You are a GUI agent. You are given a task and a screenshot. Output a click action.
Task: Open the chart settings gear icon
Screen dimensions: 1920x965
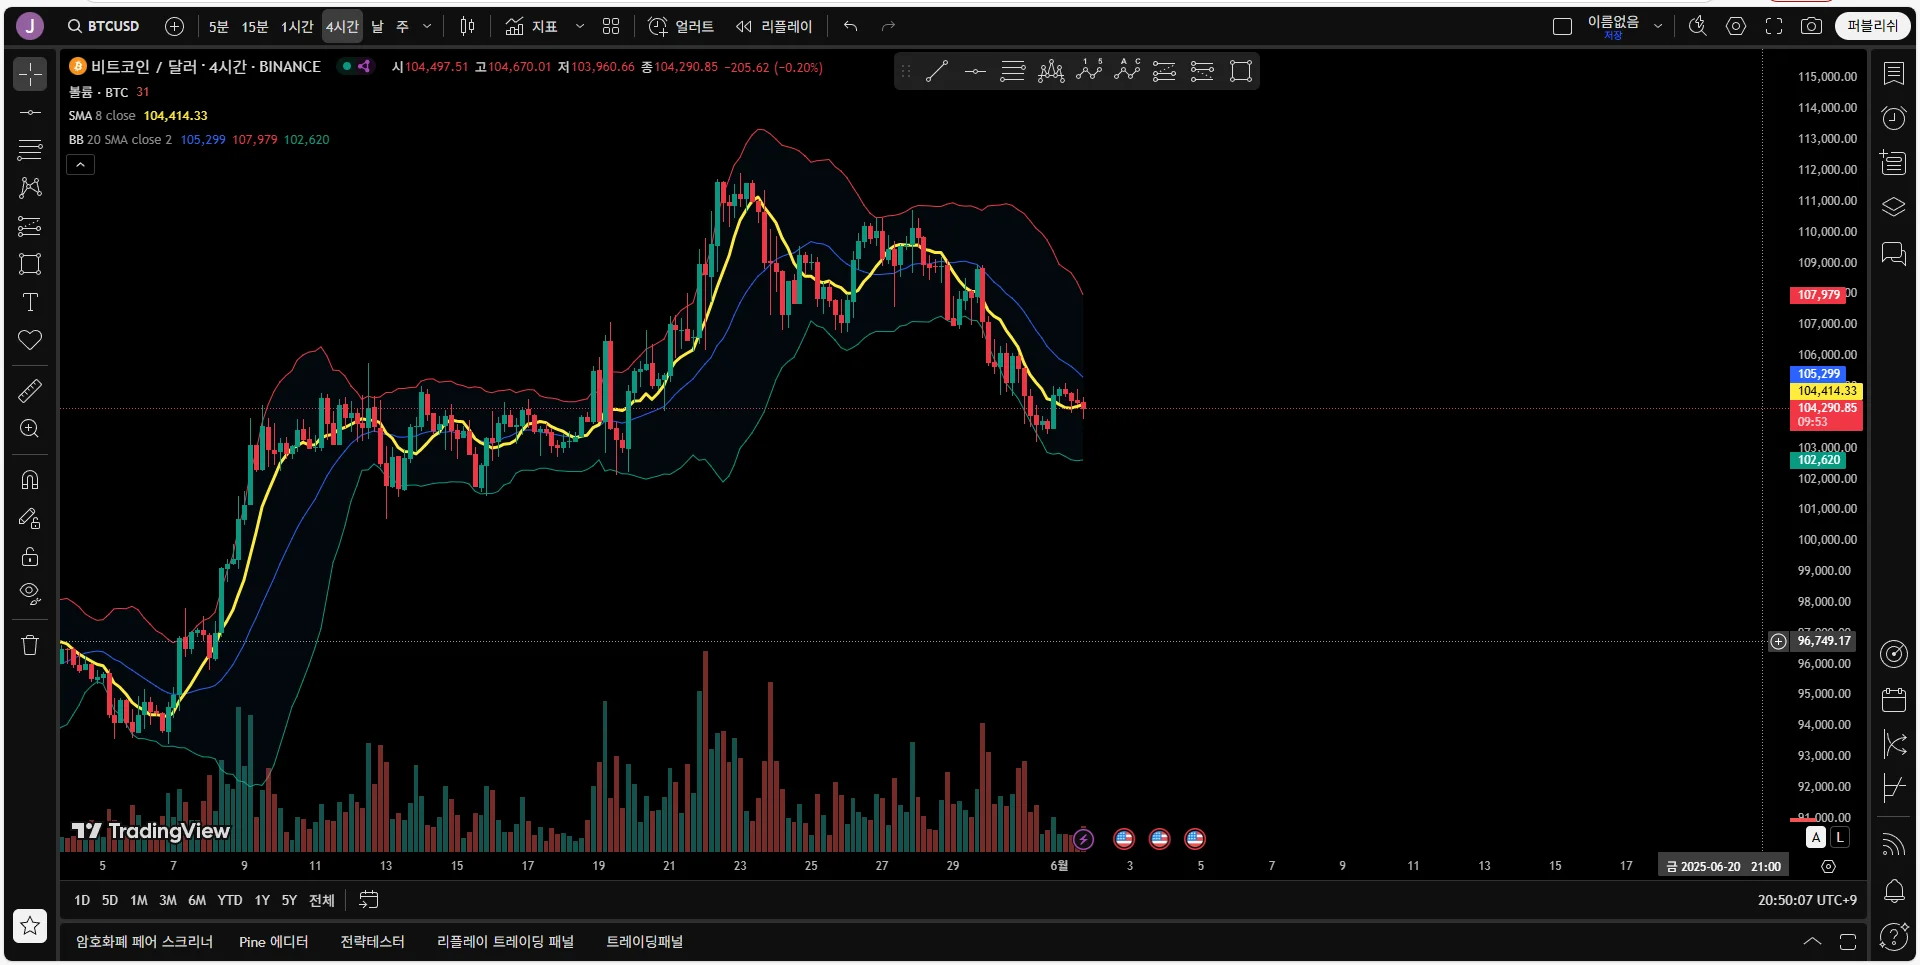click(1736, 27)
